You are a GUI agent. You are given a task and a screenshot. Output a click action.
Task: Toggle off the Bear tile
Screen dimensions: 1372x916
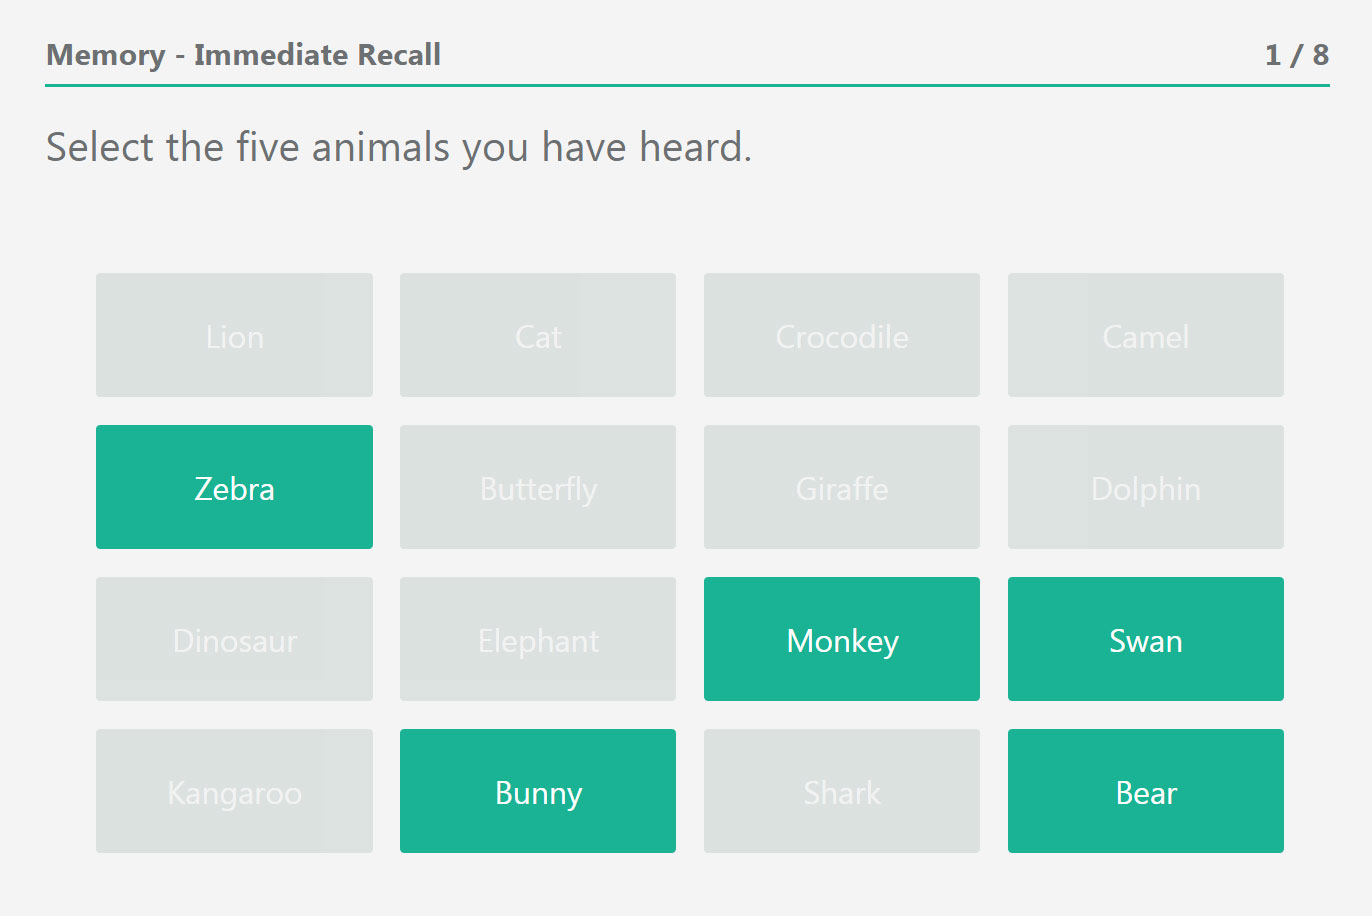(x=1145, y=791)
